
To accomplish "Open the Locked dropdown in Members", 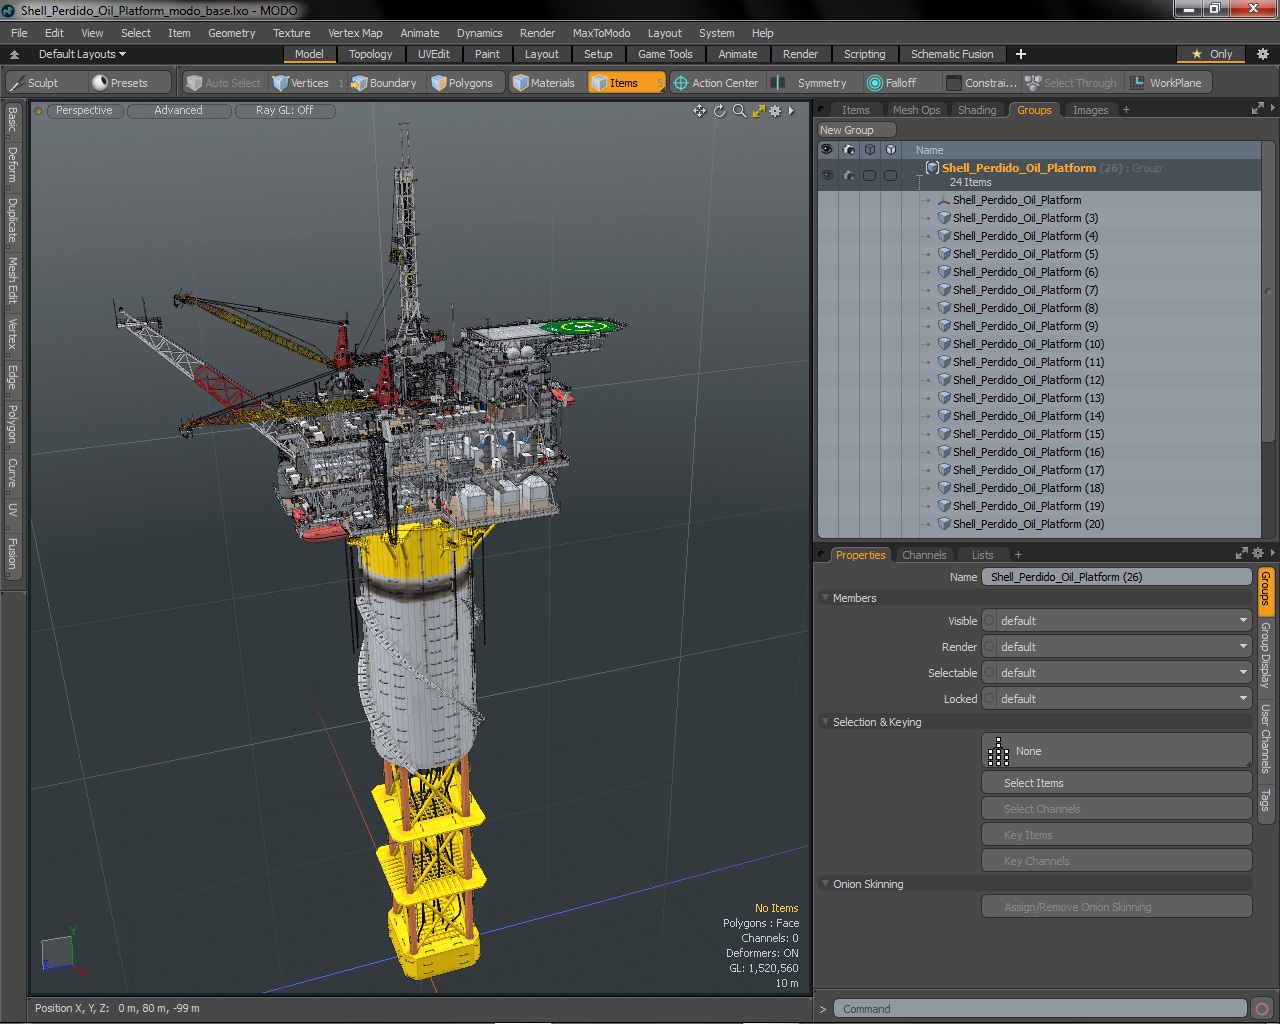I will click(1117, 699).
